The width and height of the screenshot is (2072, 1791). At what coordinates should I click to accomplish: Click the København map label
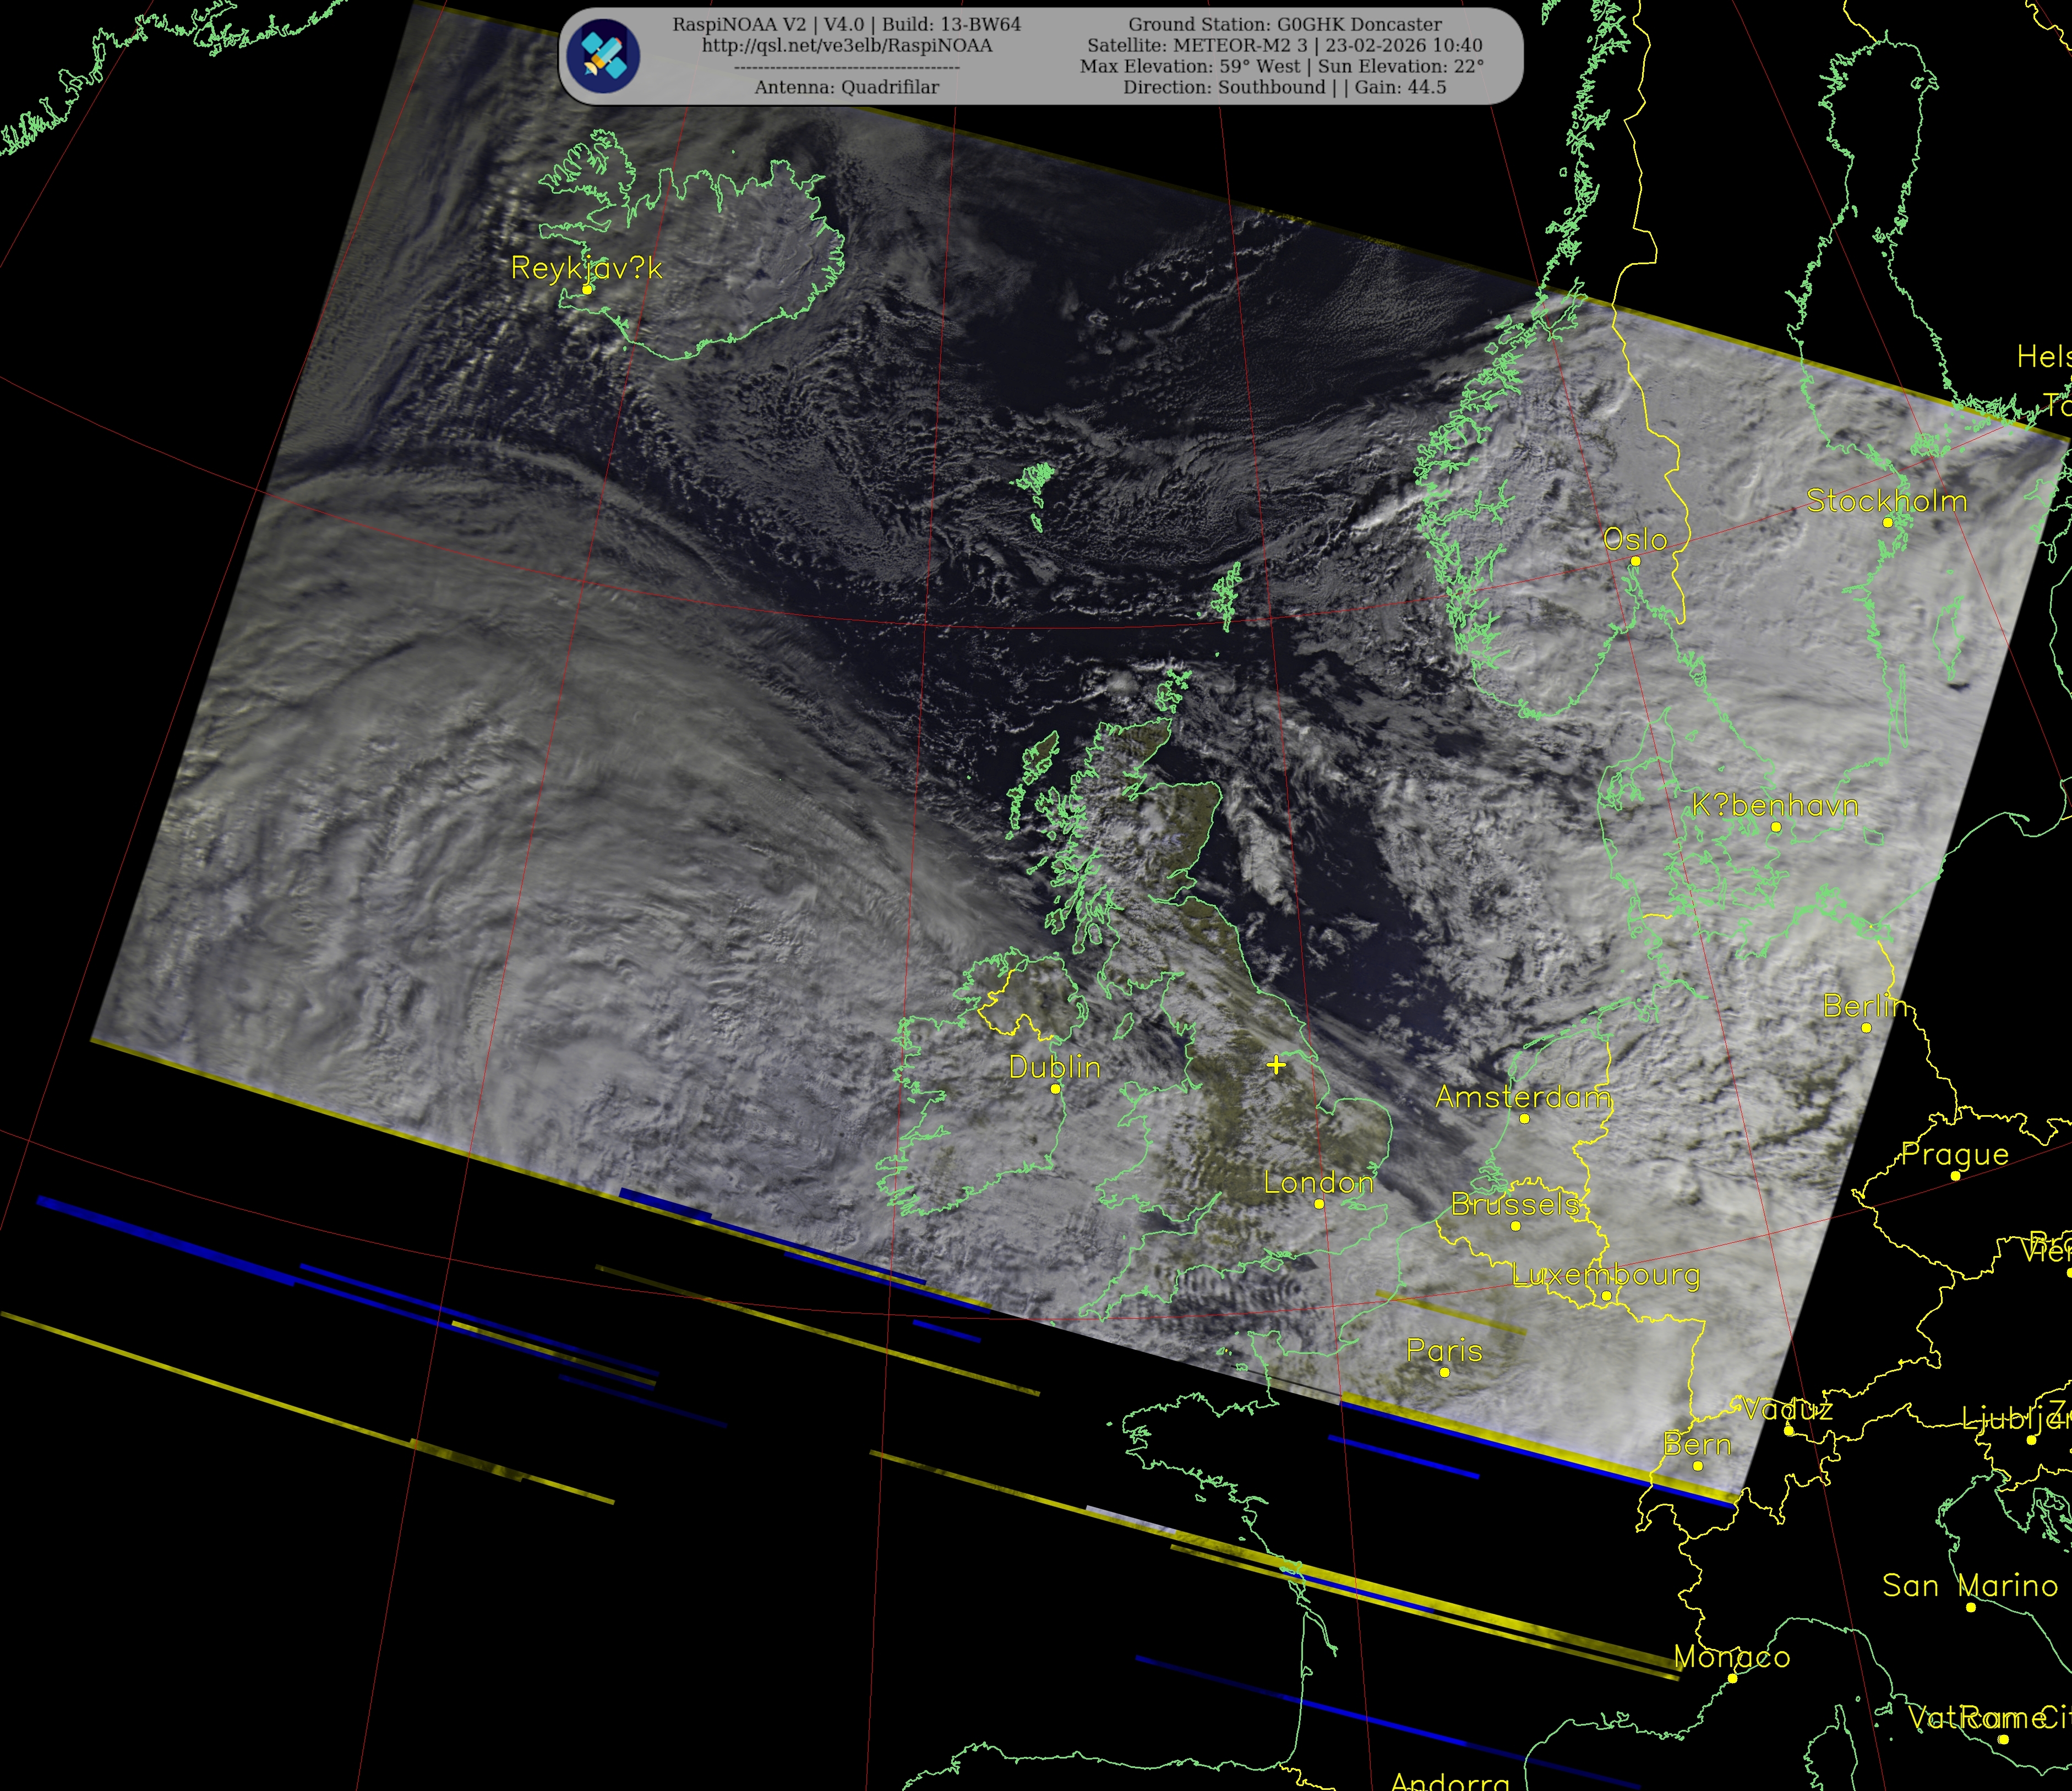(x=1775, y=805)
